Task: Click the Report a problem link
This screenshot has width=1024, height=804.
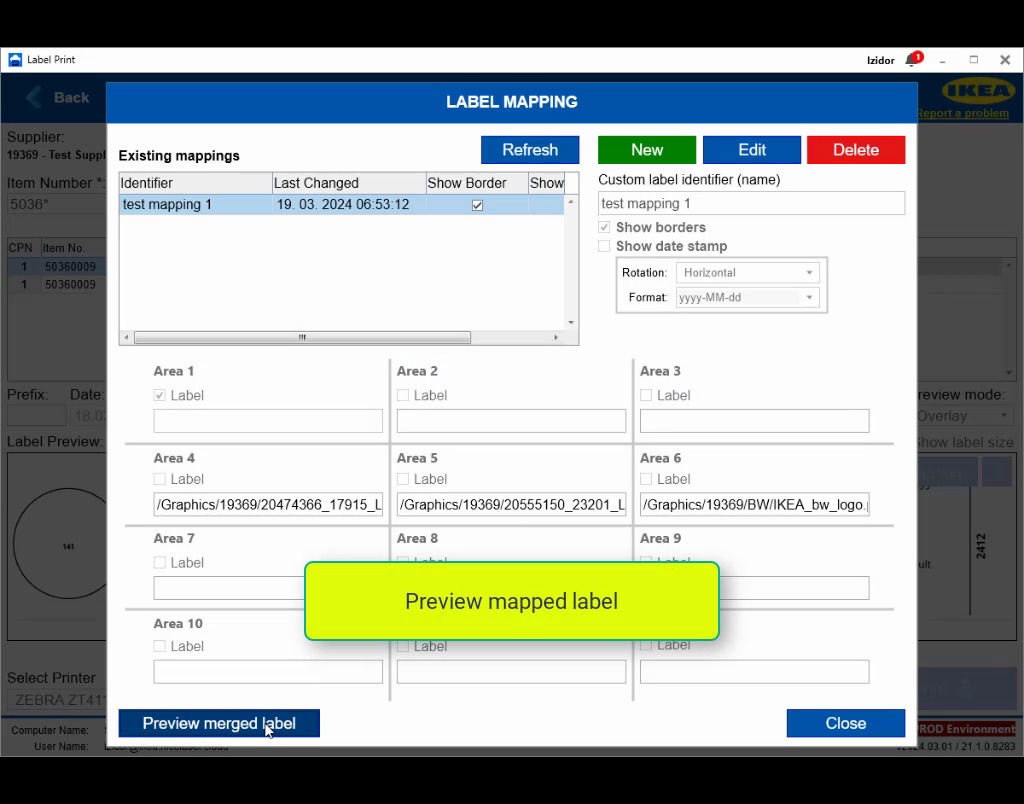Action: pos(963,114)
